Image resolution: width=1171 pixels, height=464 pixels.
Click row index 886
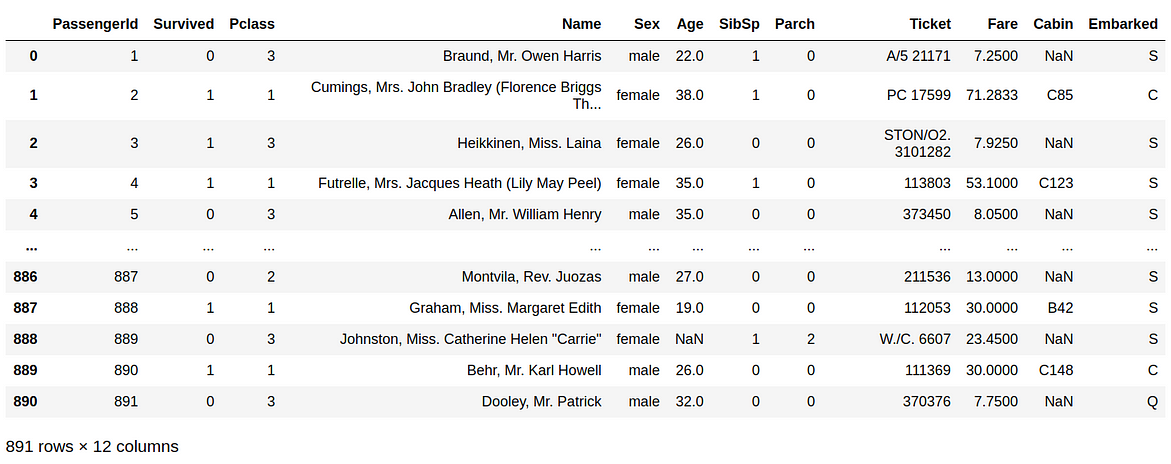(x=25, y=277)
